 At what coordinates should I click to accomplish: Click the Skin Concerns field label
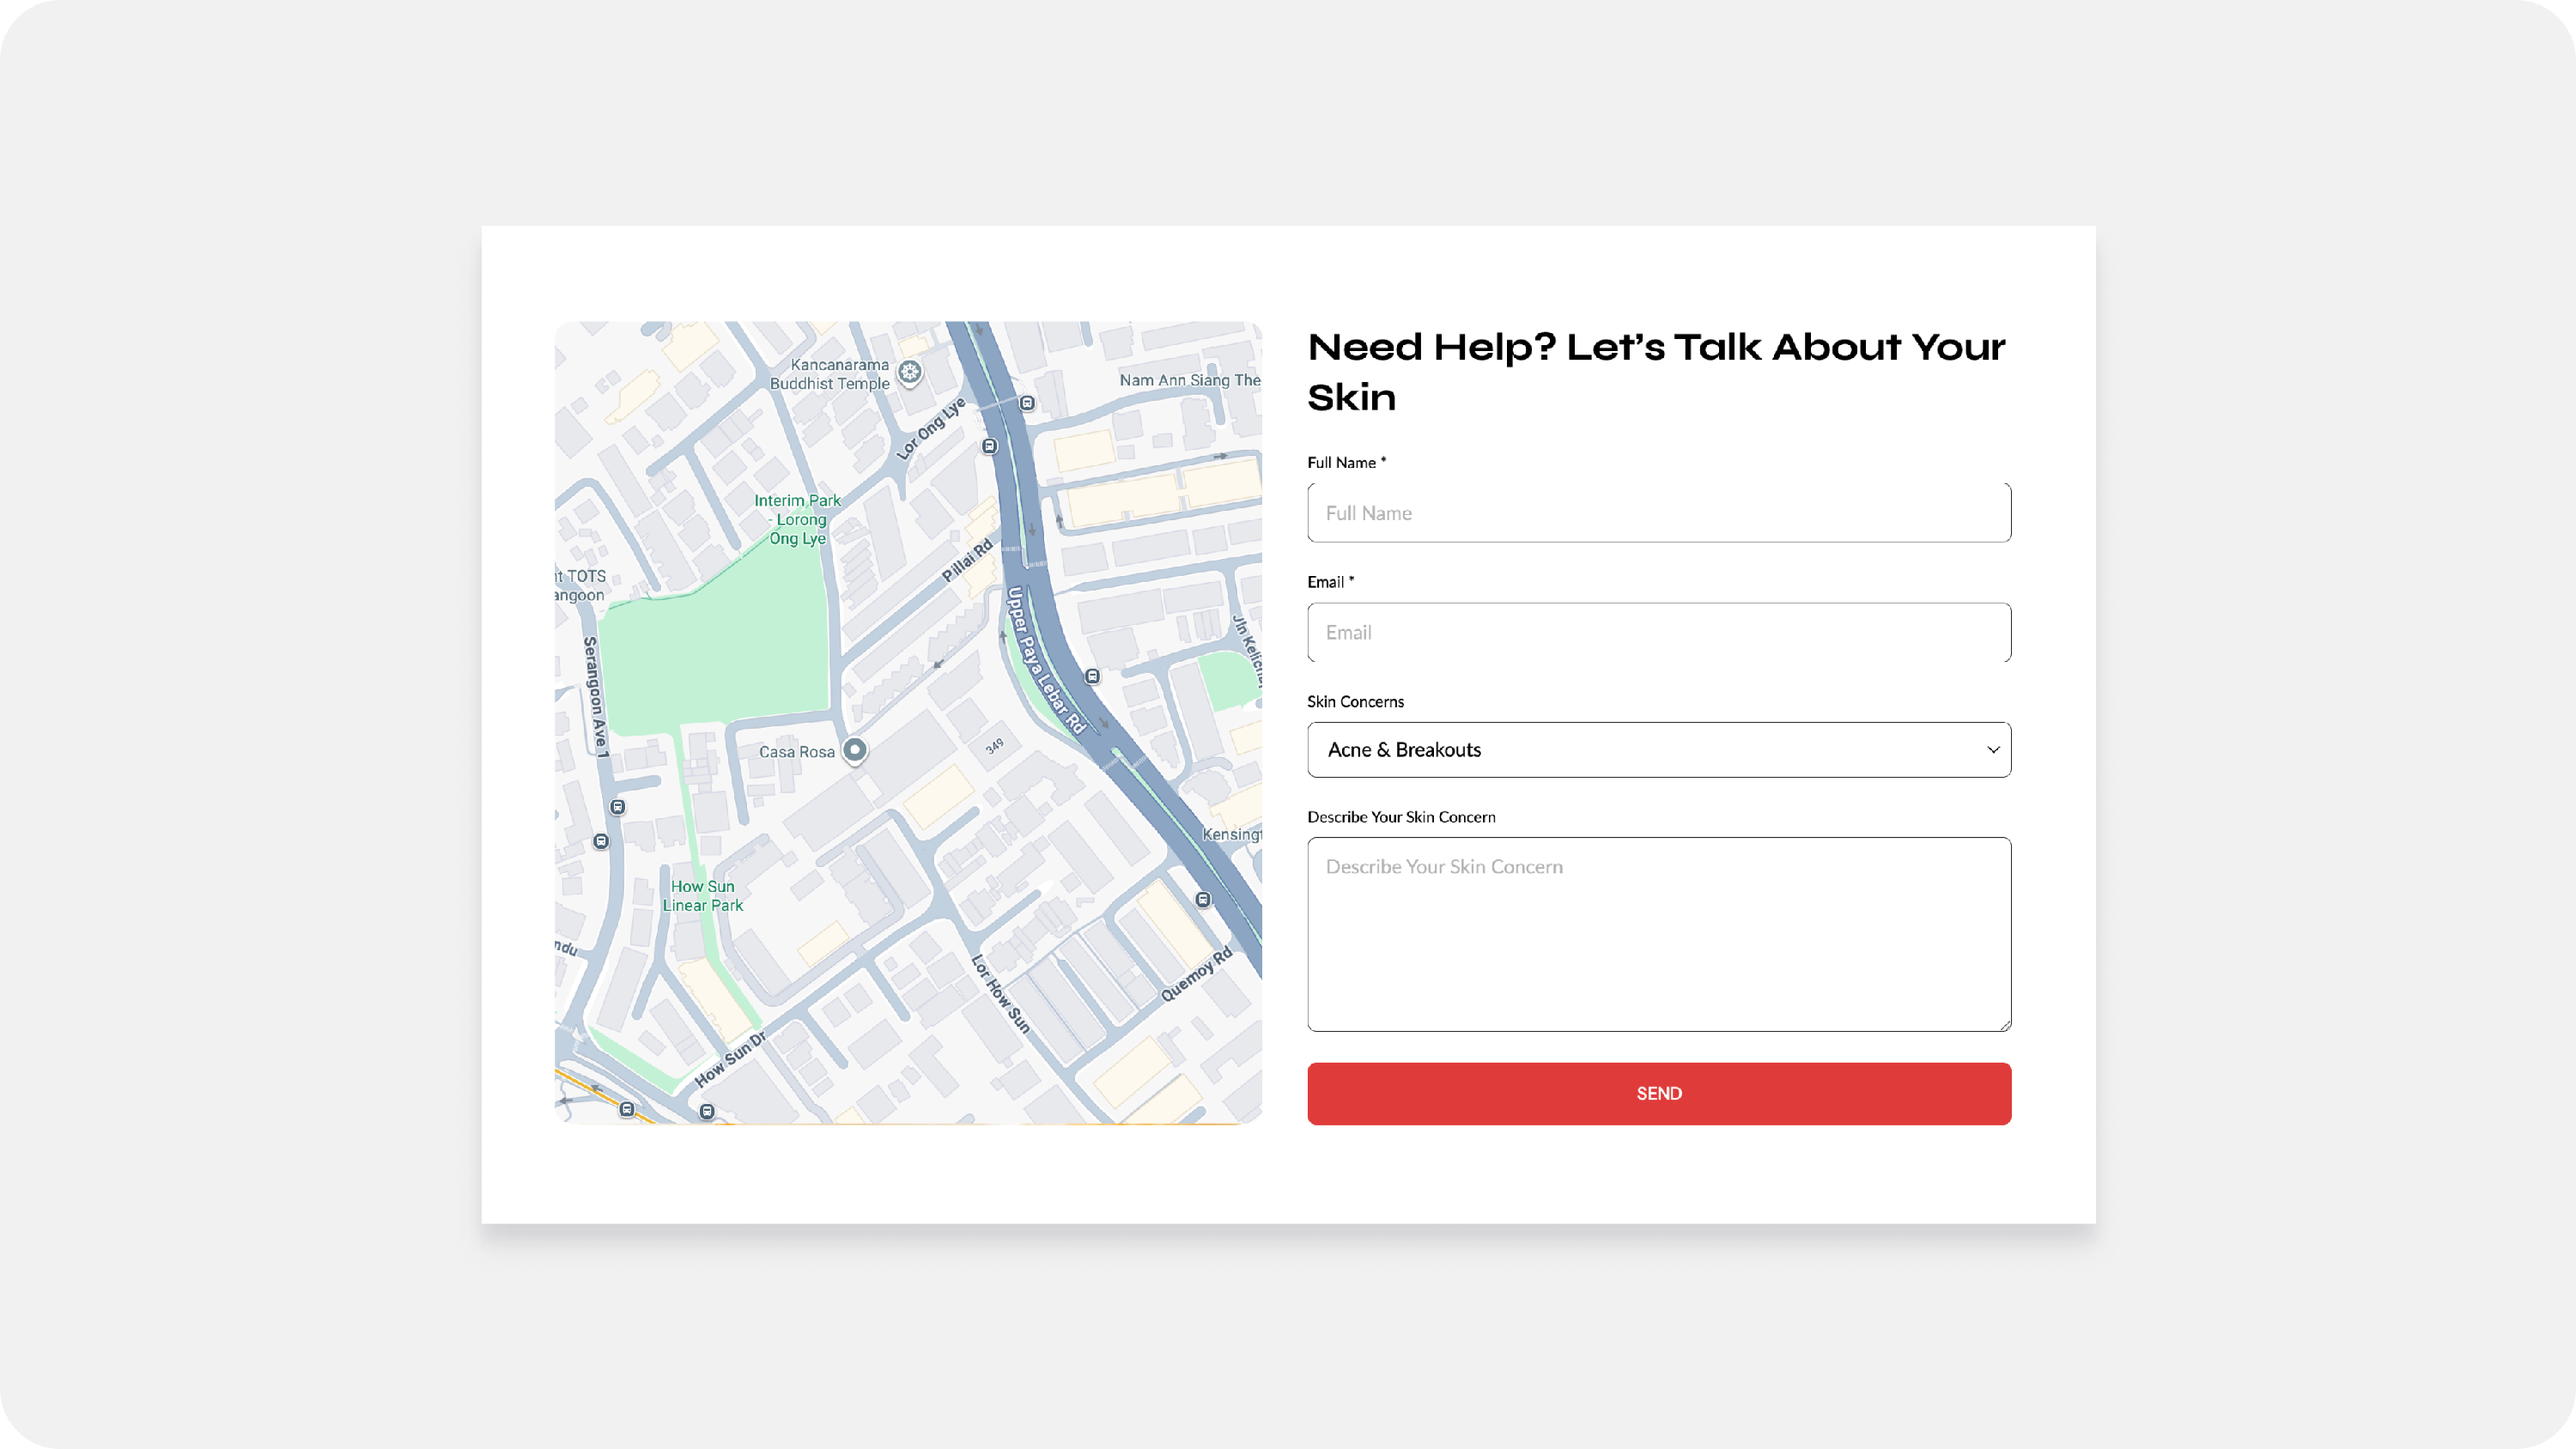coord(1355,702)
